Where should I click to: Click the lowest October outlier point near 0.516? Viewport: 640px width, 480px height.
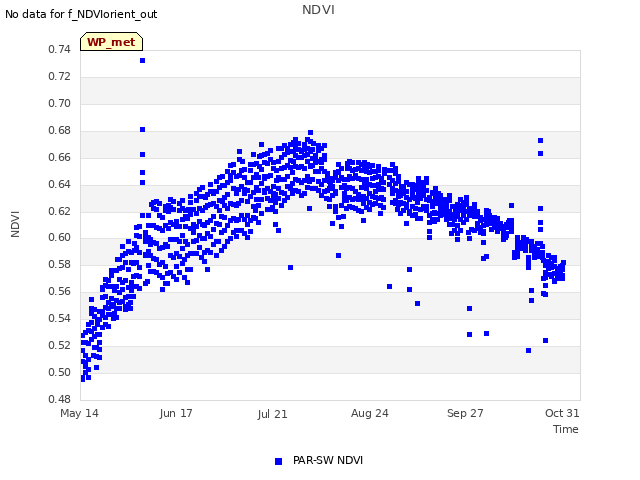529,351
